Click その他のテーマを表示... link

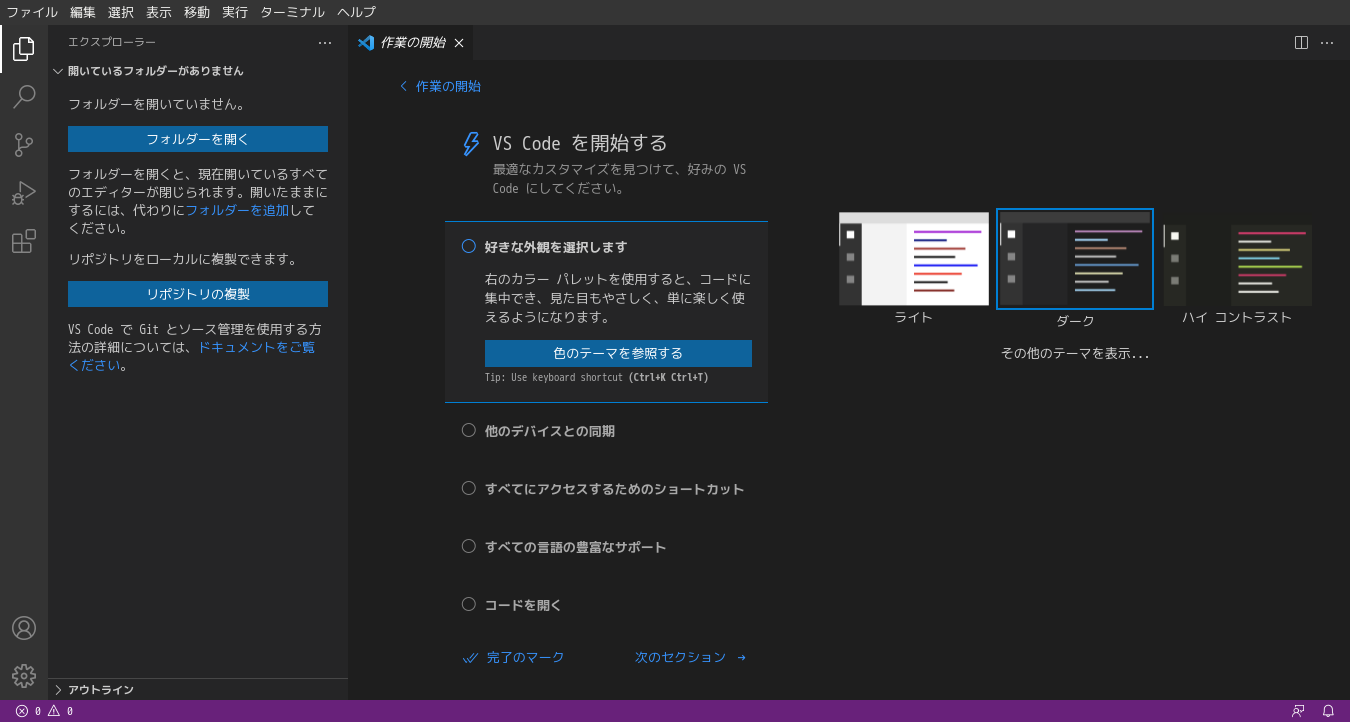pyautogui.click(x=1075, y=353)
